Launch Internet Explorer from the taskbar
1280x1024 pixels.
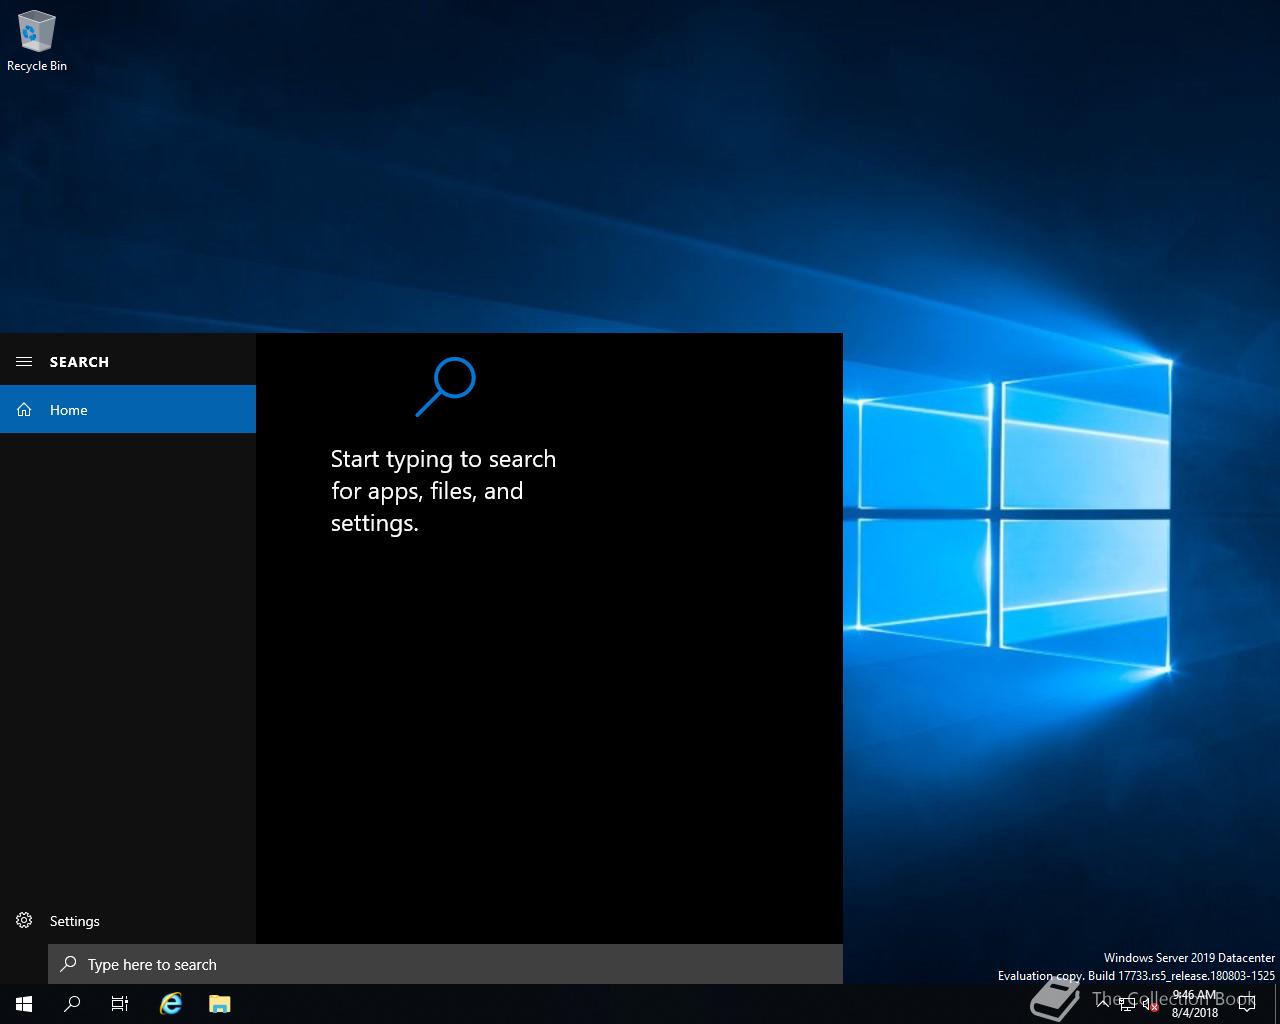click(171, 1004)
